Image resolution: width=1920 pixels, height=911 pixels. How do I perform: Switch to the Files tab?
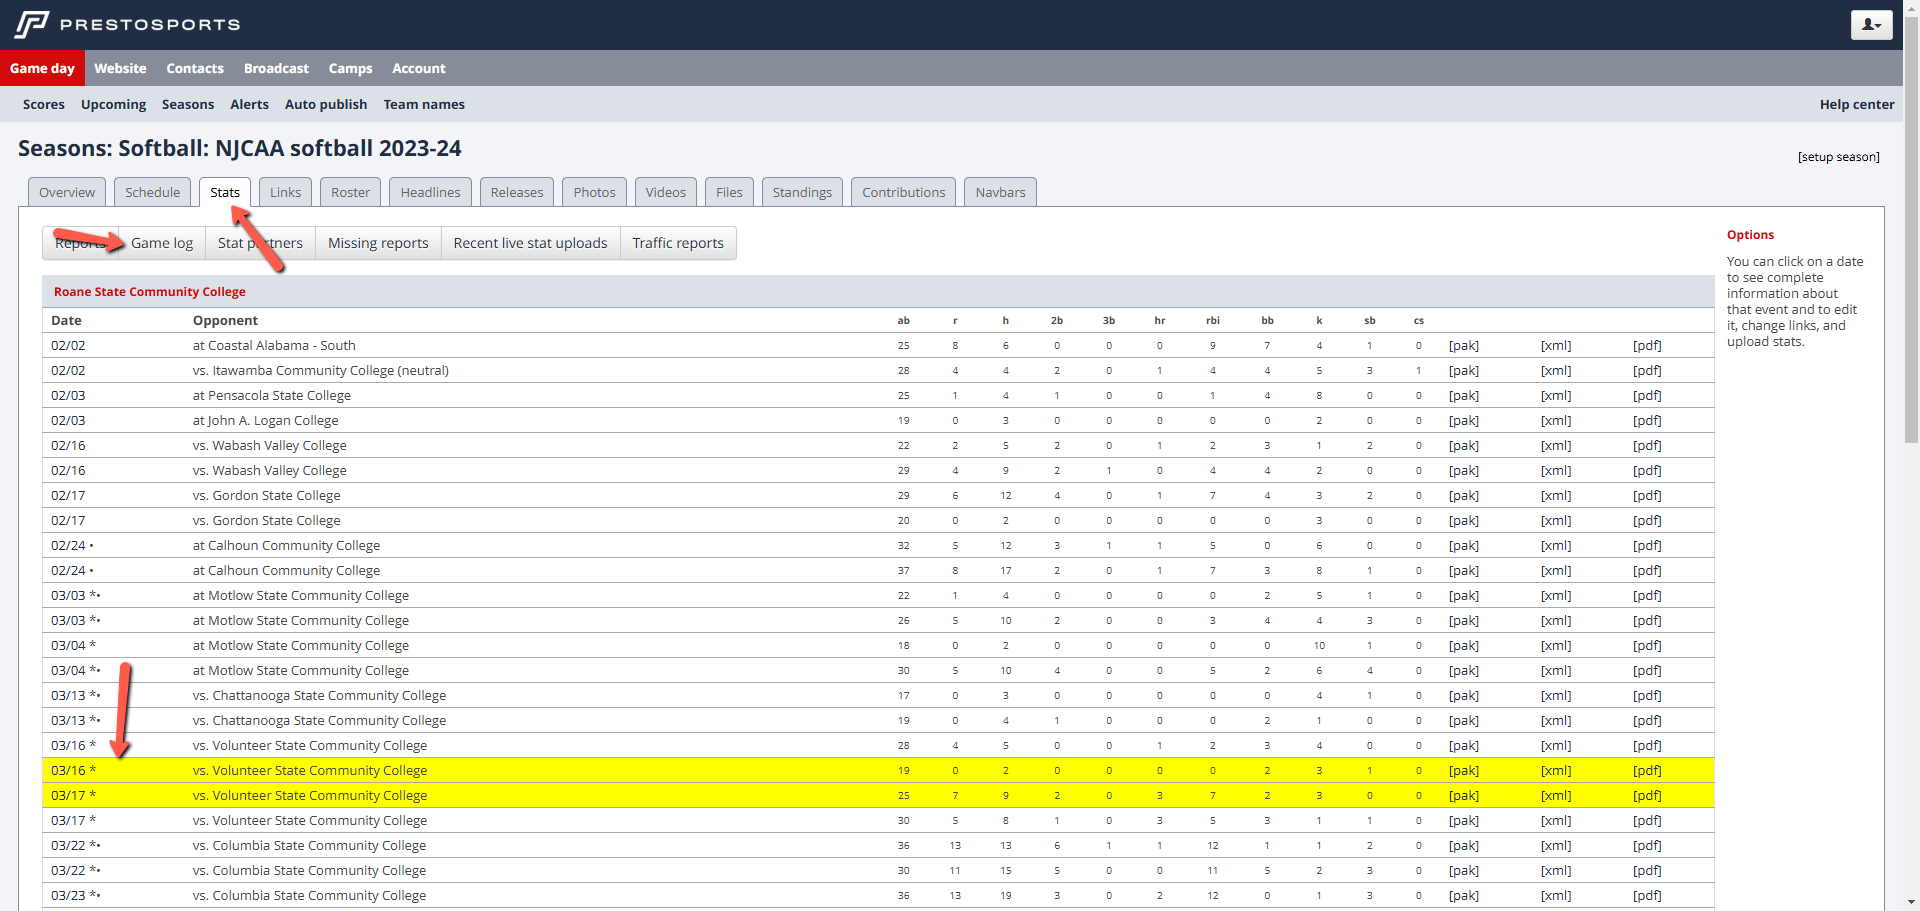click(729, 192)
